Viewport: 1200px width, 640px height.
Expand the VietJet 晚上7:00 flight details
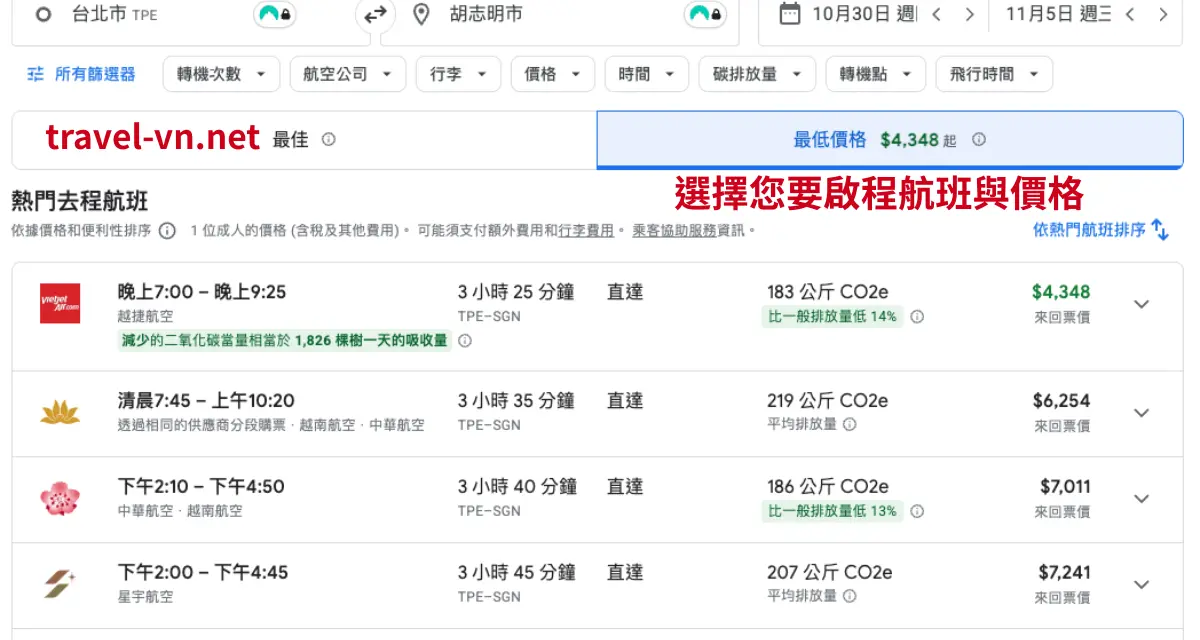(x=1141, y=304)
